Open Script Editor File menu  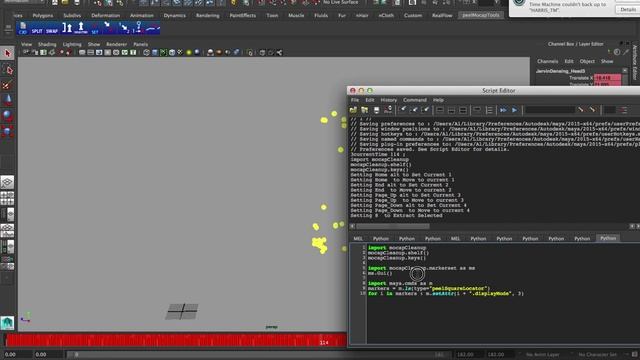[x=355, y=100]
